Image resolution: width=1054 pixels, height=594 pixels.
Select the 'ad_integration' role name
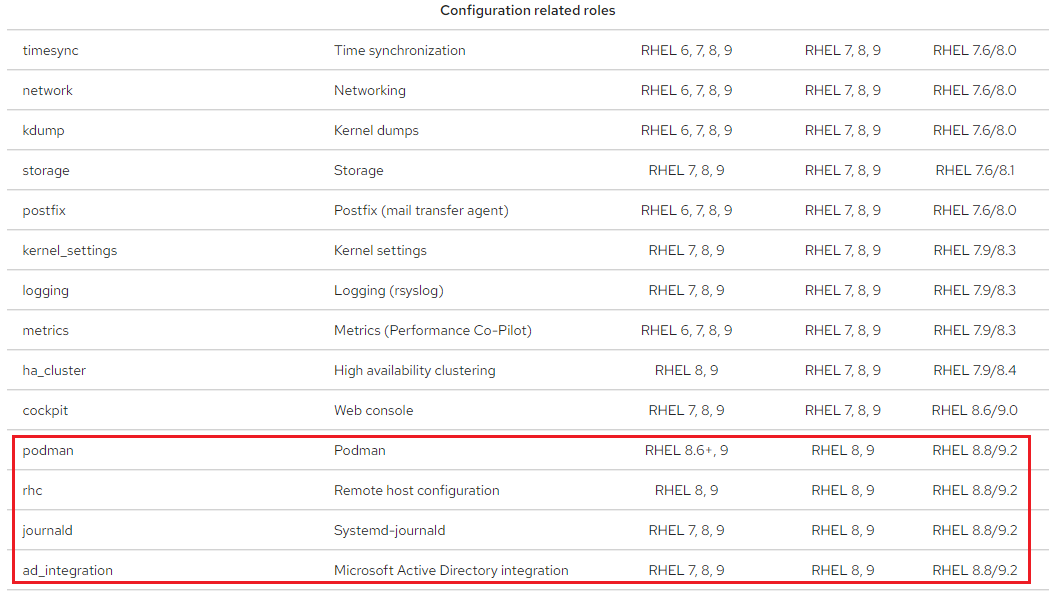67,570
